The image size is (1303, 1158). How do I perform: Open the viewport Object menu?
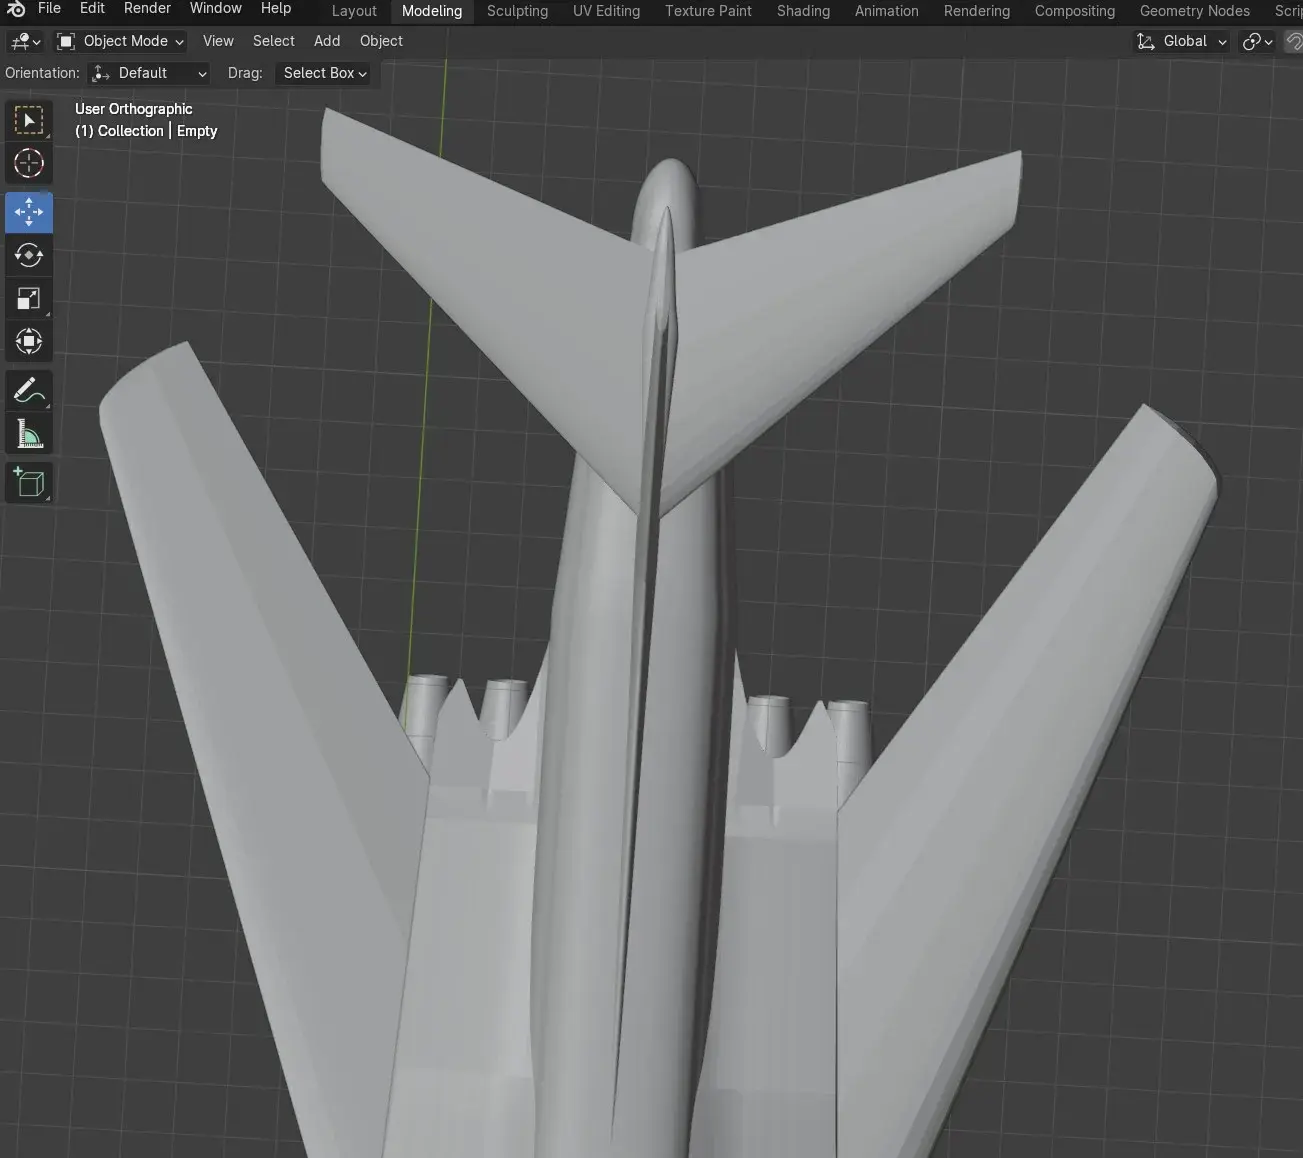(381, 41)
